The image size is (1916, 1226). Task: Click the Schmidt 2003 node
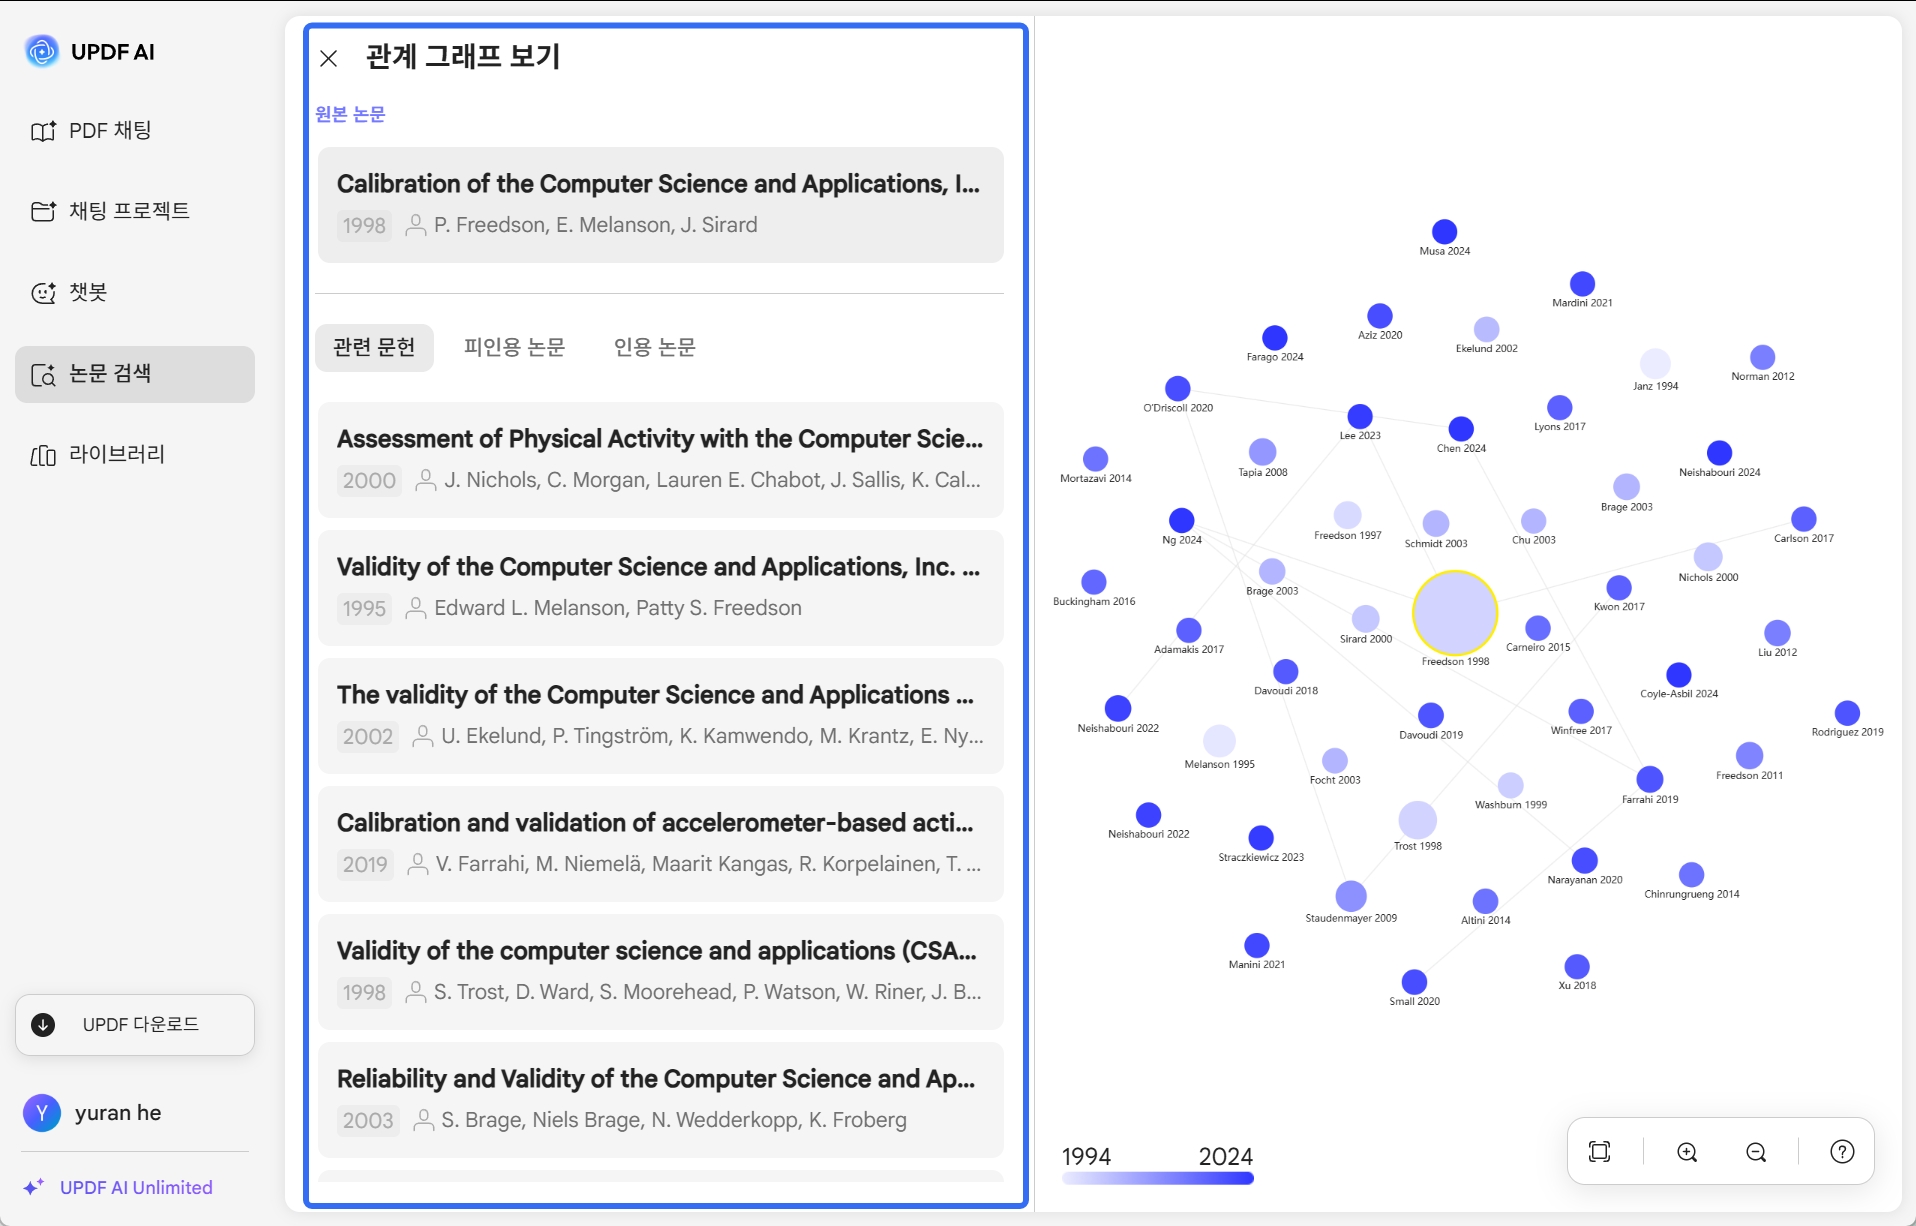pyautogui.click(x=1436, y=523)
